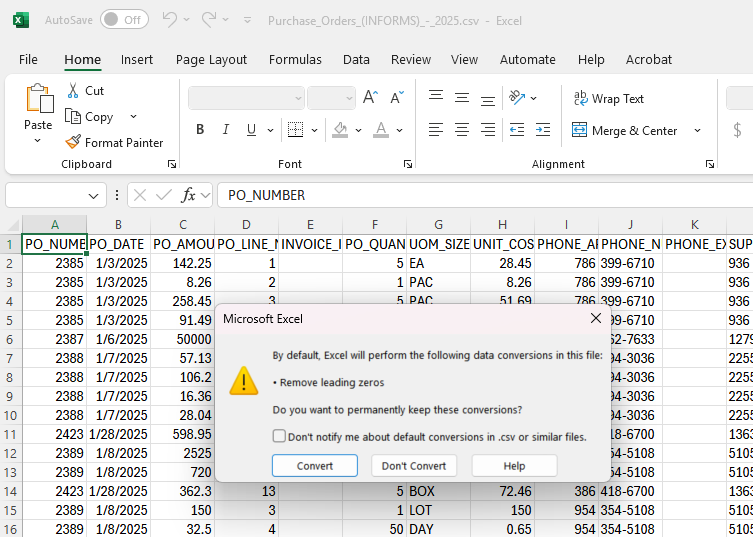Choose the Don't Convert button

point(414,466)
